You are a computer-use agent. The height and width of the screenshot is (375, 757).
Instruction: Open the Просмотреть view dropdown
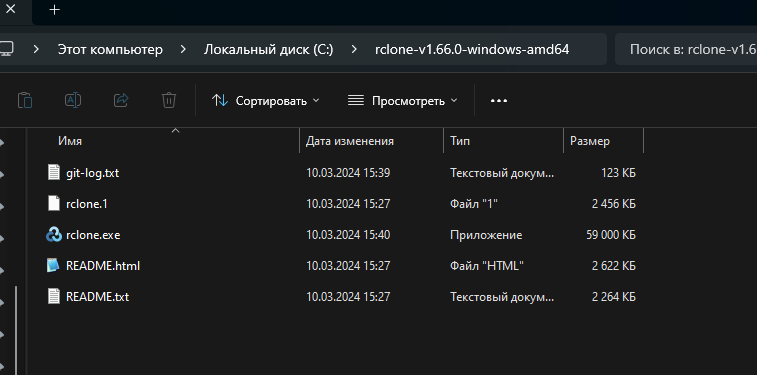(402, 100)
